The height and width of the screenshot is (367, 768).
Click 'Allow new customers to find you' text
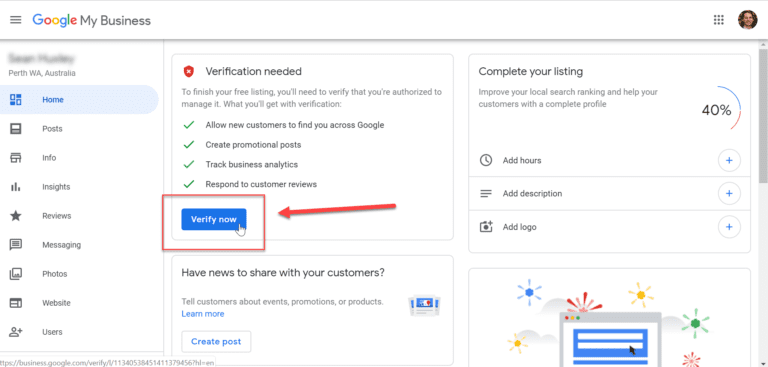(294, 125)
